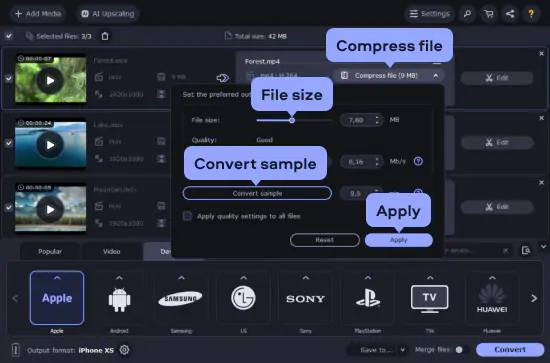The width and height of the screenshot is (550, 363).
Task: Open output format settings gear
Action: point(125,350)
